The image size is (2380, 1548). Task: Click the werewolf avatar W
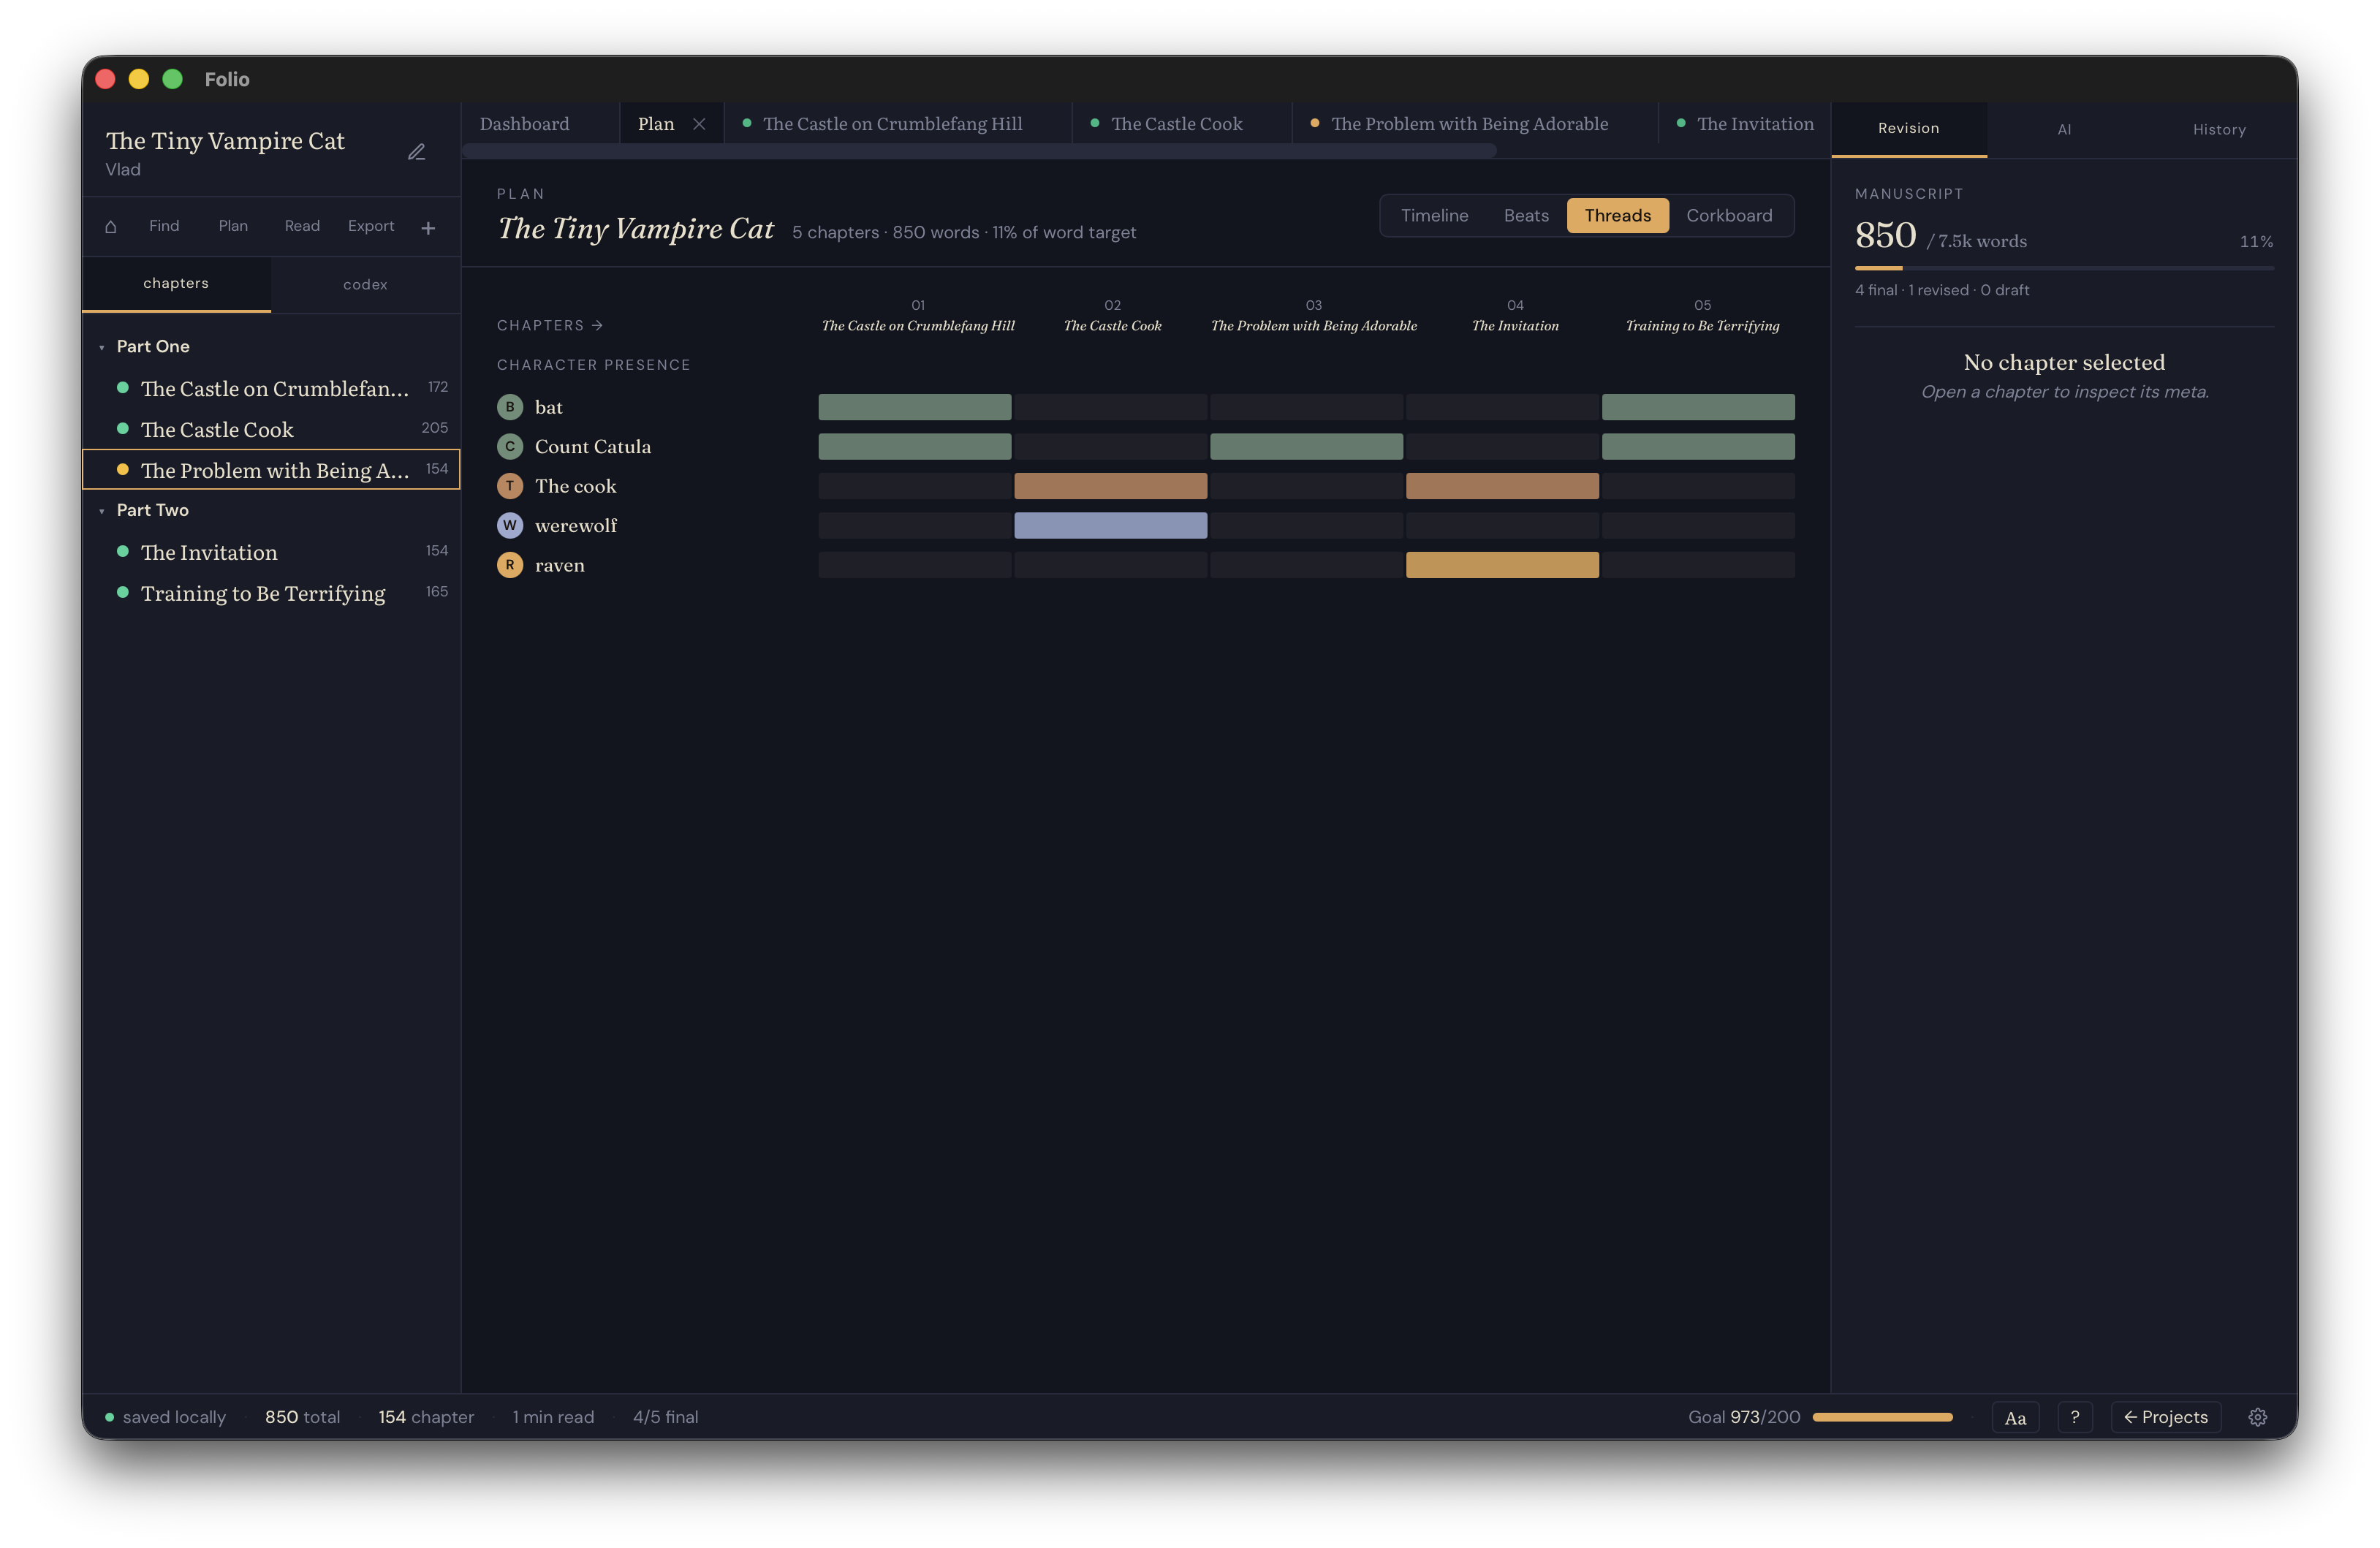510,525
